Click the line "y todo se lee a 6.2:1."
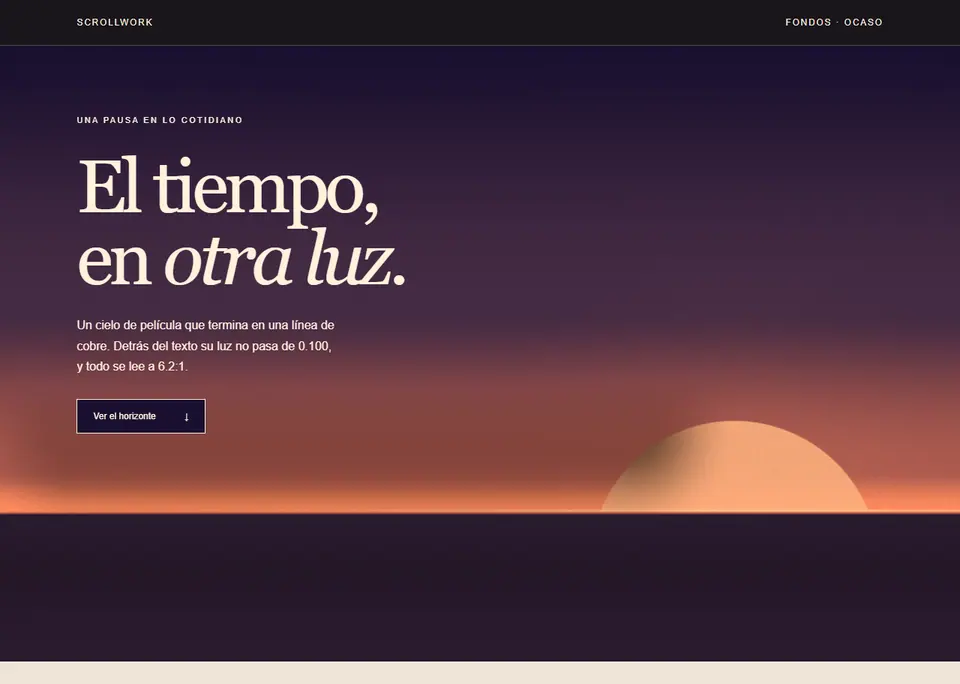960x684 pixels. point(132,367)
